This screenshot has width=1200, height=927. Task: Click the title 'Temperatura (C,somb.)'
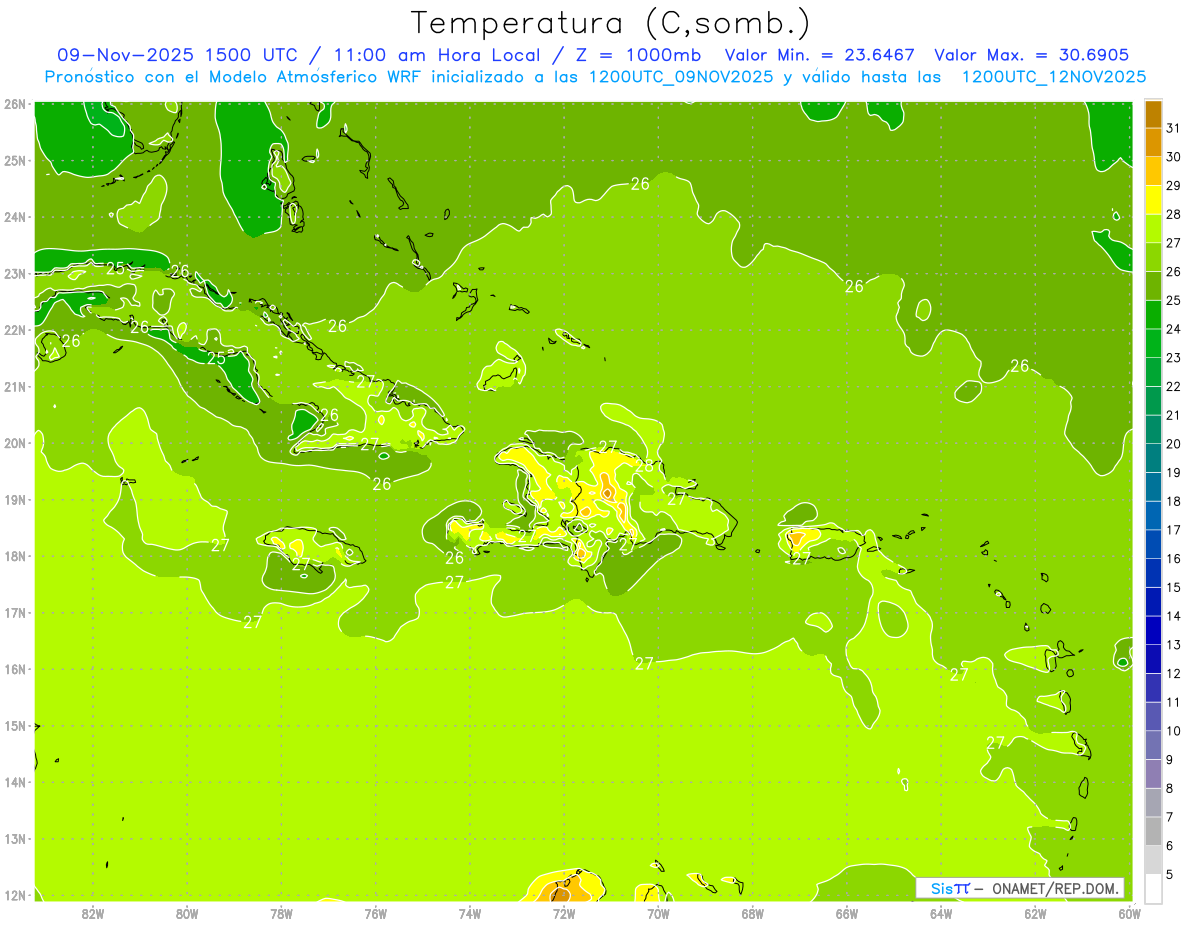click(x=611, y=22)
